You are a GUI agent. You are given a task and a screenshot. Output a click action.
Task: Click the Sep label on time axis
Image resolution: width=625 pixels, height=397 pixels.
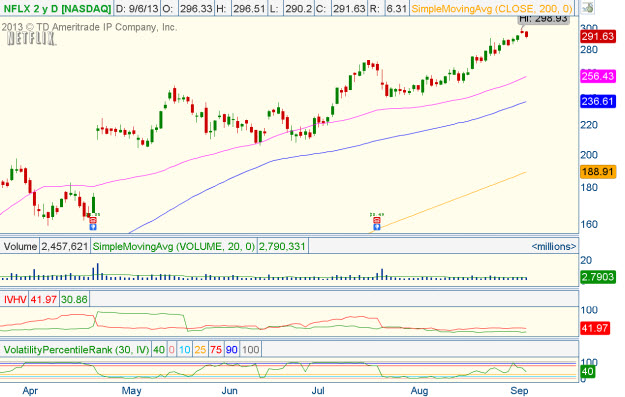(x=519, y=390)
